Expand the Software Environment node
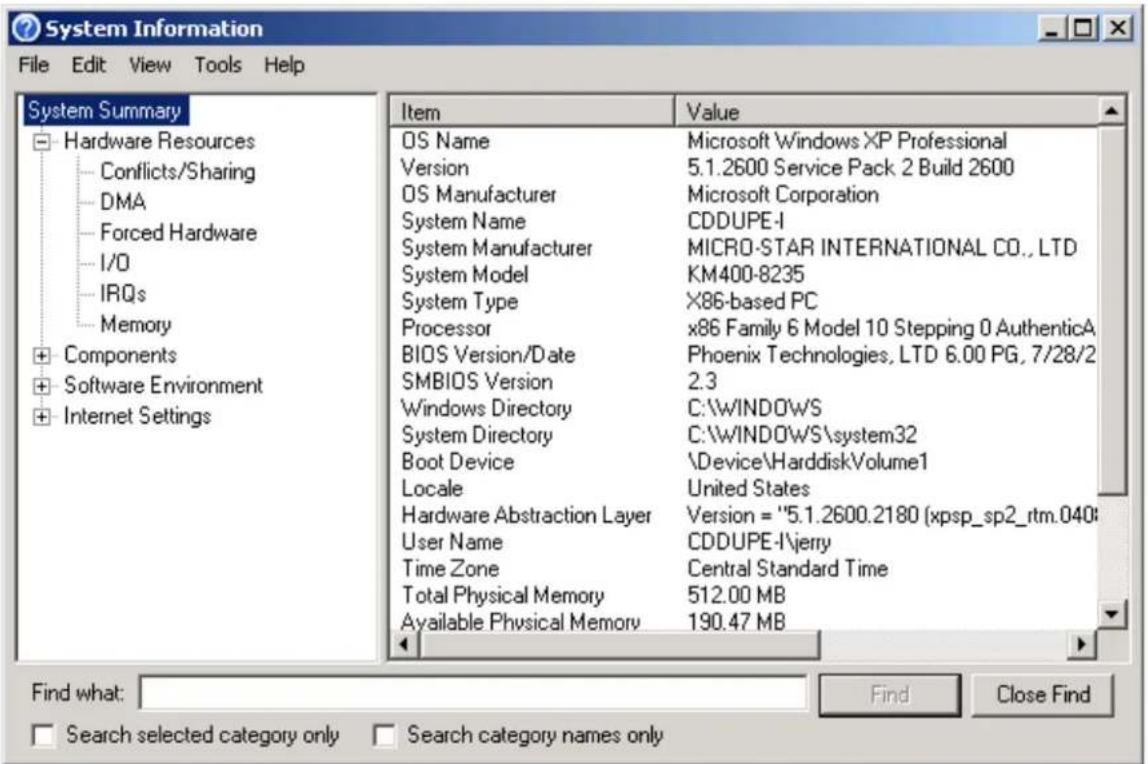This screenshot has width=1148, height=764. 42,386
